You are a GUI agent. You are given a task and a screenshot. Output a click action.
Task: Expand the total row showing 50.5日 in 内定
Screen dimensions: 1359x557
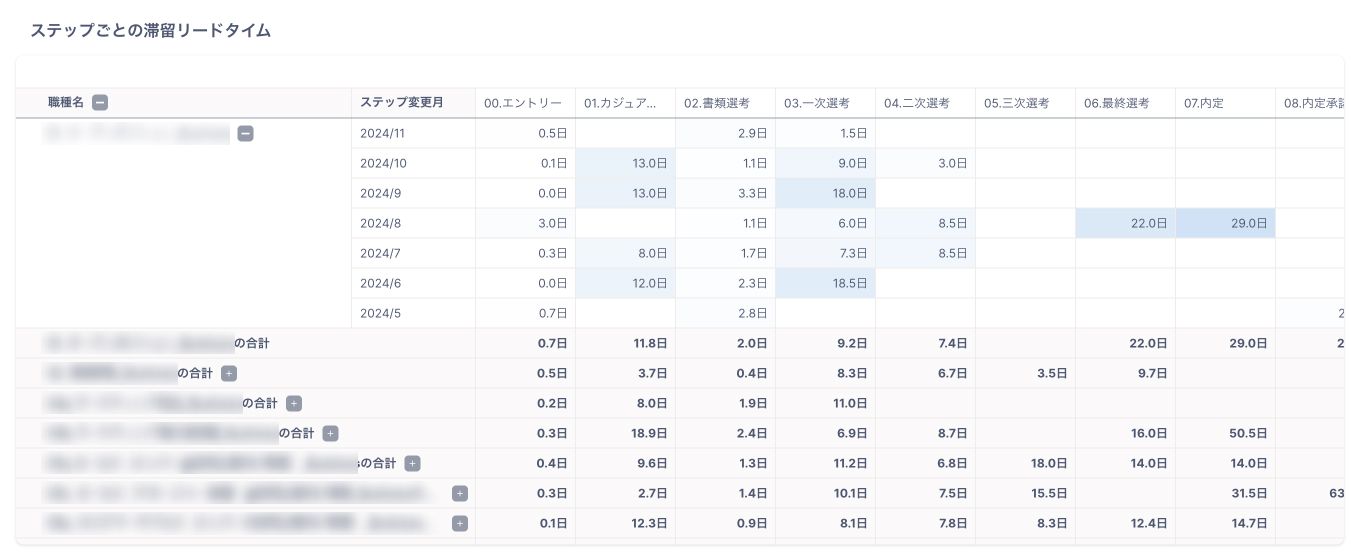click(330, 433)
